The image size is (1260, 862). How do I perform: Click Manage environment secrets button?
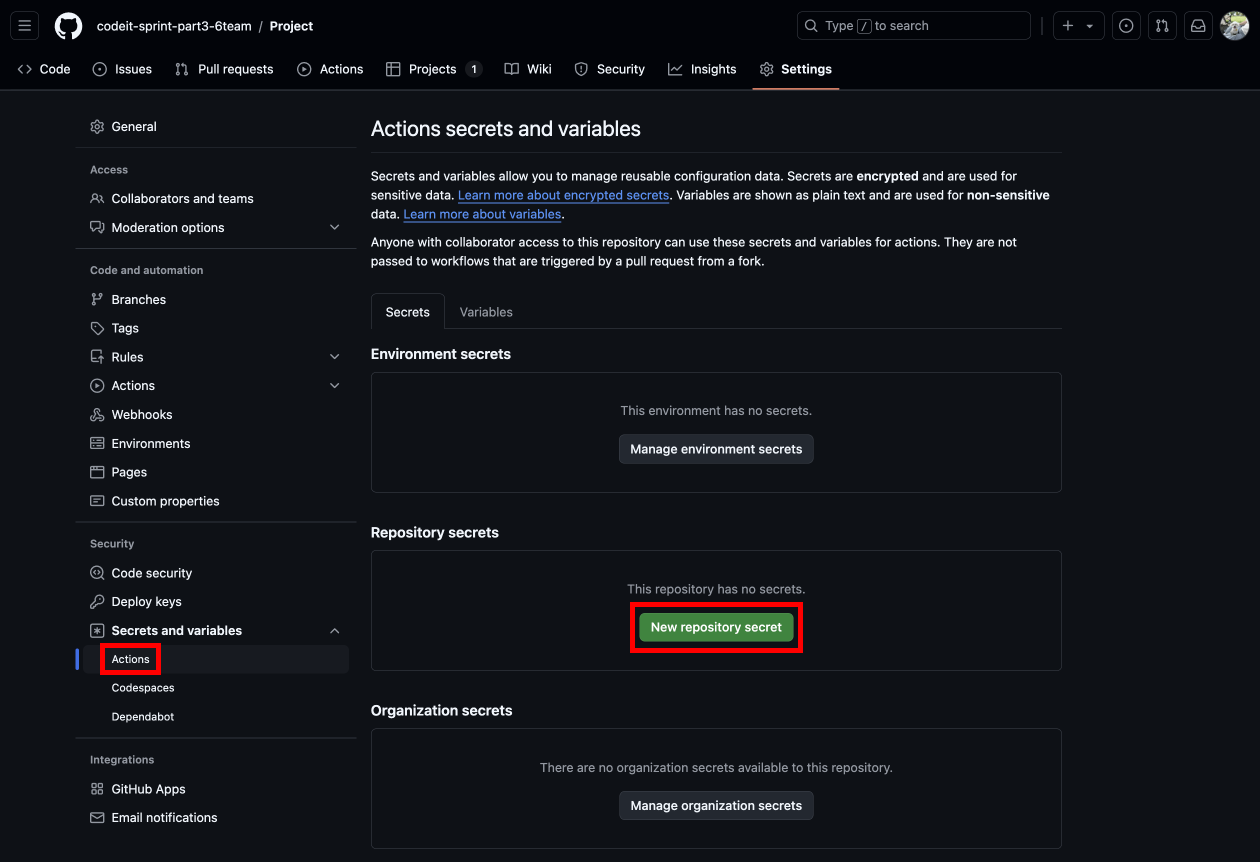[x=716, y=449]
